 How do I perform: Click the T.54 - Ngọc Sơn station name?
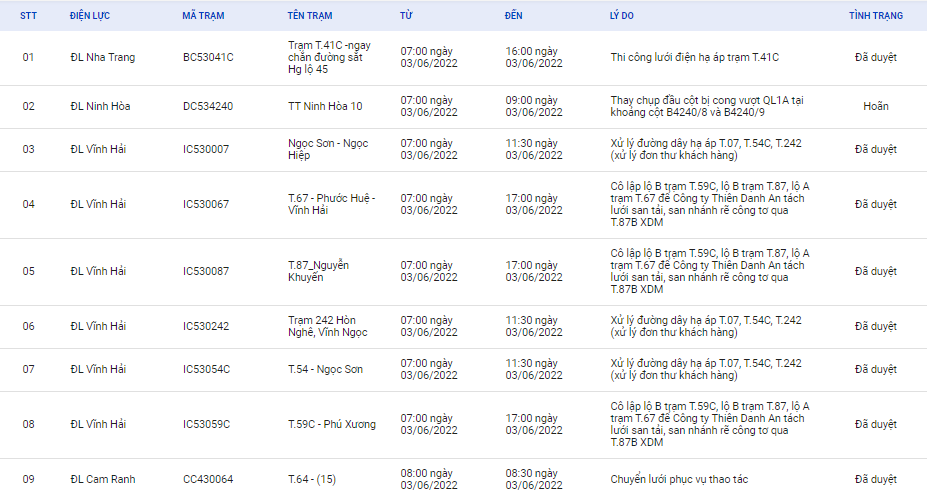pos(326,370)
